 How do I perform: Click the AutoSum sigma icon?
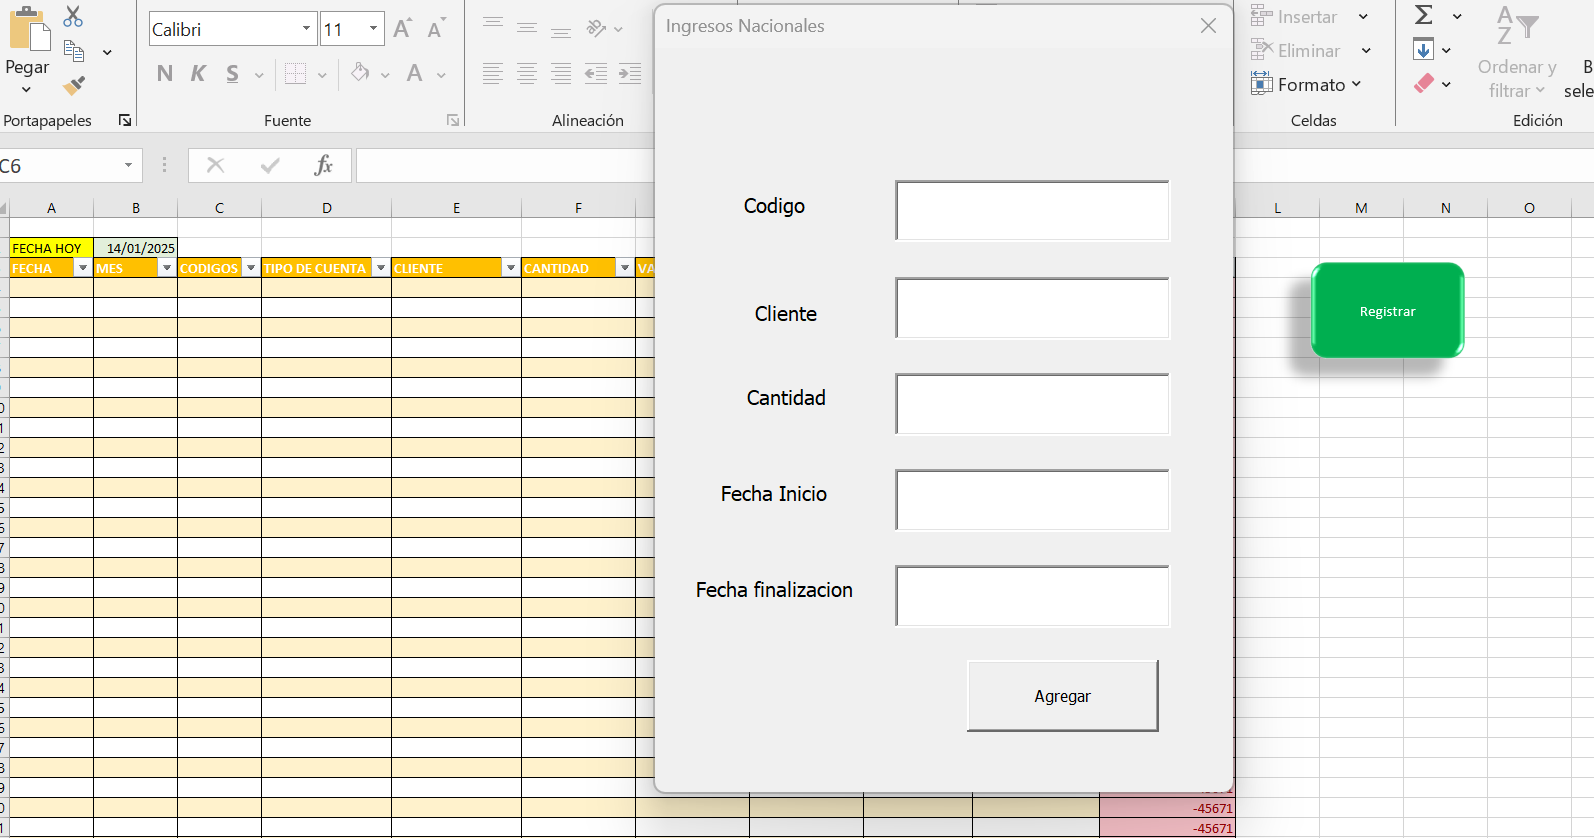click(x=1424, y=15)
